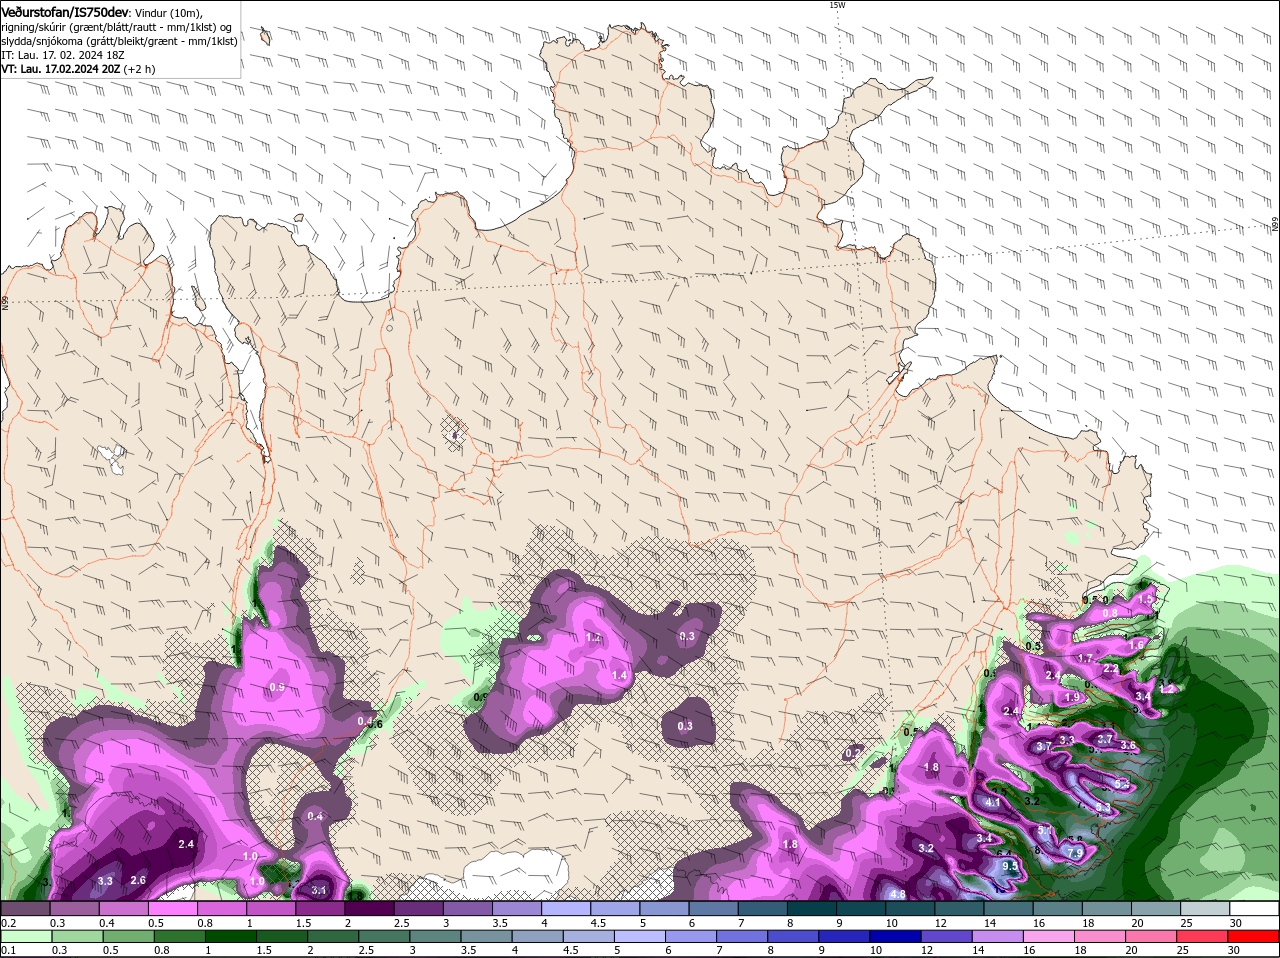The width and height of the screenshot is (1280, 958).
Task: Click the 3.6 value on map
Action: pos(1128,745)
